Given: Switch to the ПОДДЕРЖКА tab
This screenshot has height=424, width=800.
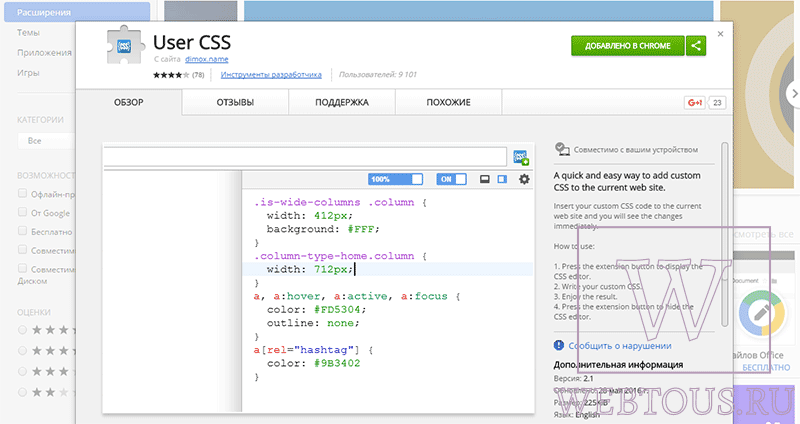Looking at the screenshot, I should click(342, 102).
